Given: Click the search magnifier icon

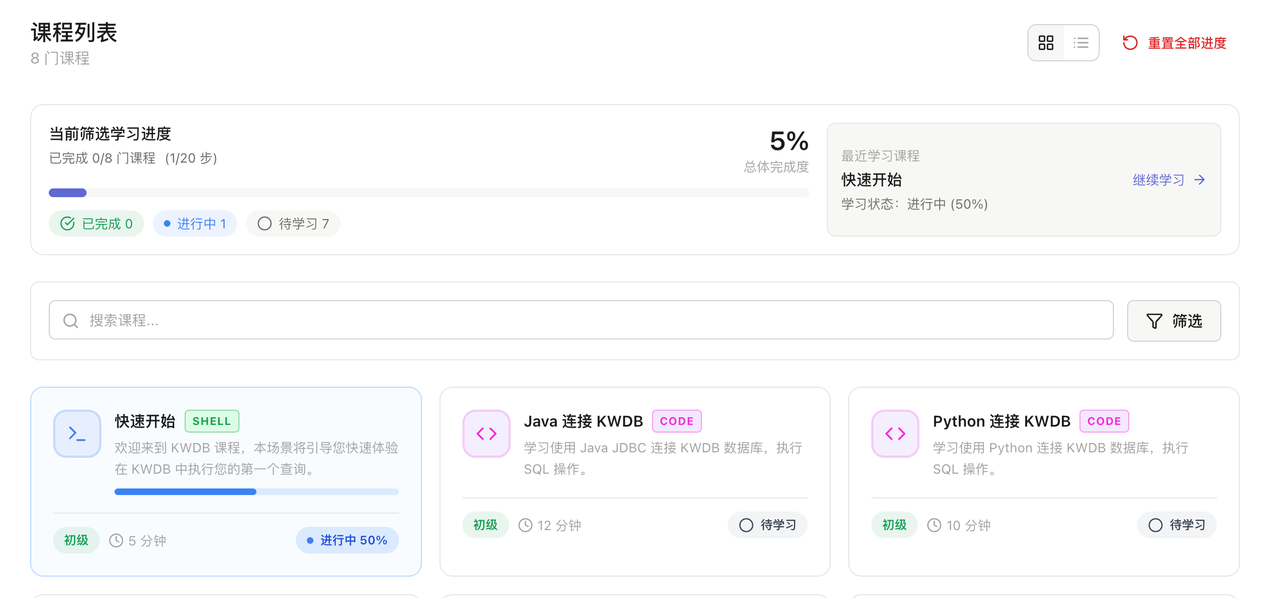Looking at the screenshot, I should point(71,321).
